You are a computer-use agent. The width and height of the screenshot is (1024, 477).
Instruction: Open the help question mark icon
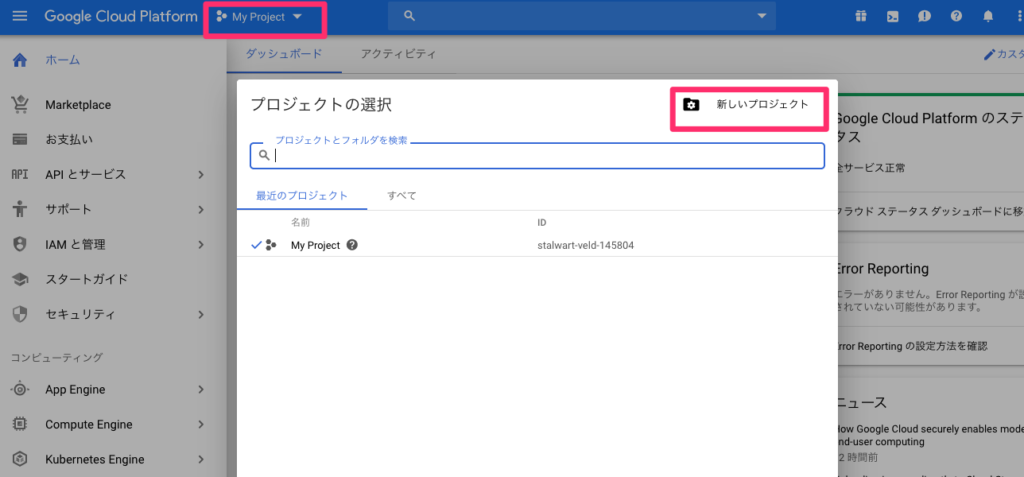(x=956, y=16)
